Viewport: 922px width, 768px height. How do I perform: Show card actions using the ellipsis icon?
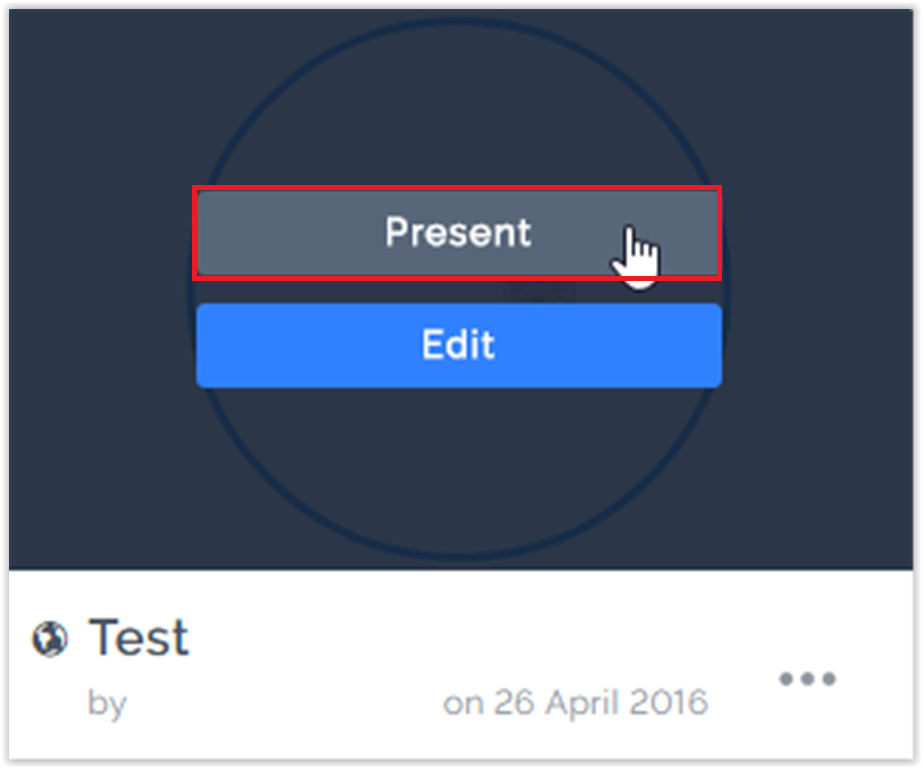[807, 680]
